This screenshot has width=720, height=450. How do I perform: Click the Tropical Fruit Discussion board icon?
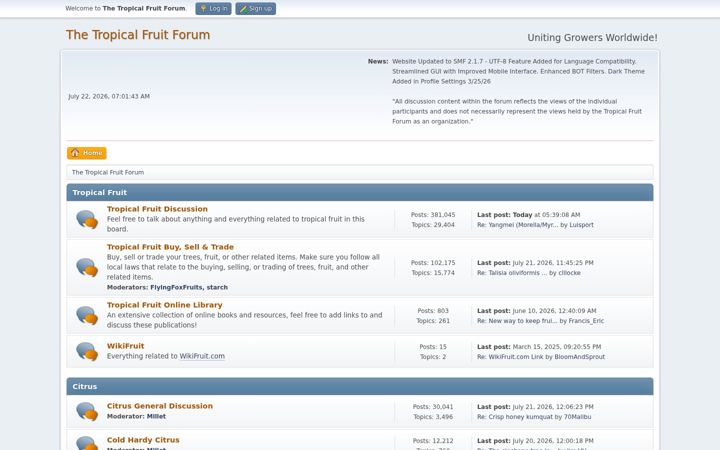coord(87,219)
